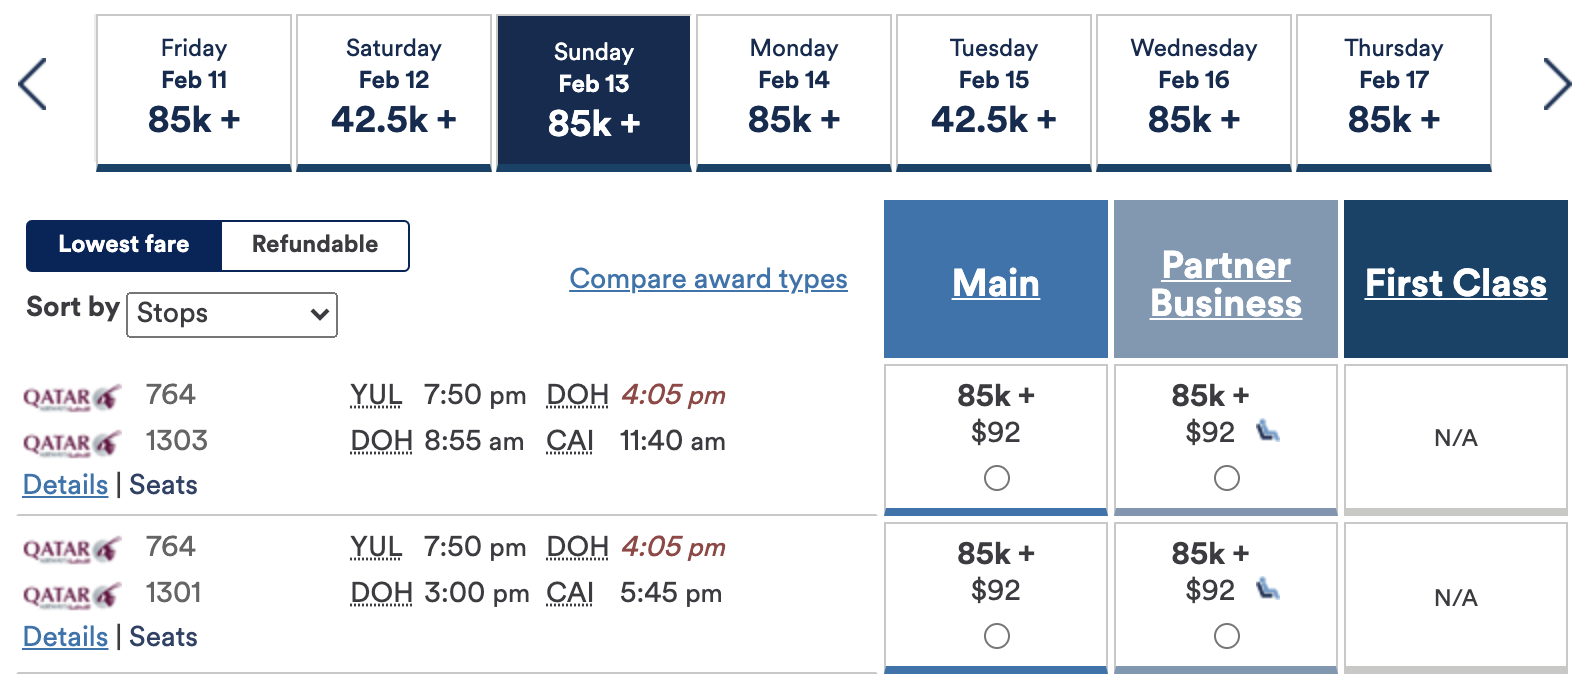
Task: Go to next week of dates arrow
Action: (1556, 84)
